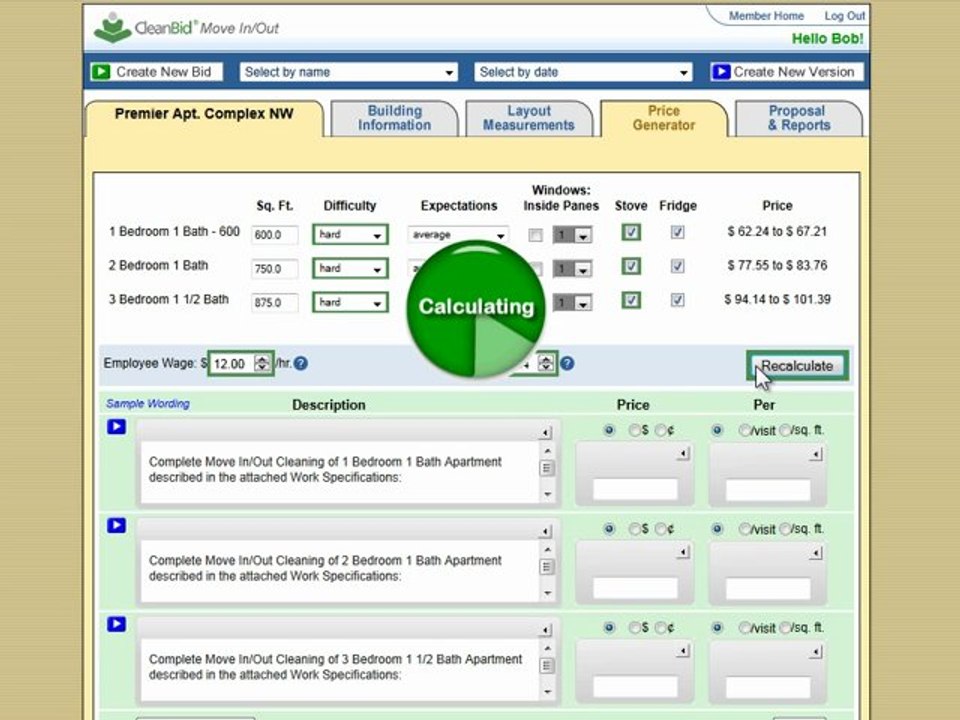Image resolution: width=960 pixels, height=720 pixels.
Task: Open help icon next to Employee Wage
Action: (x=301, y=363)
